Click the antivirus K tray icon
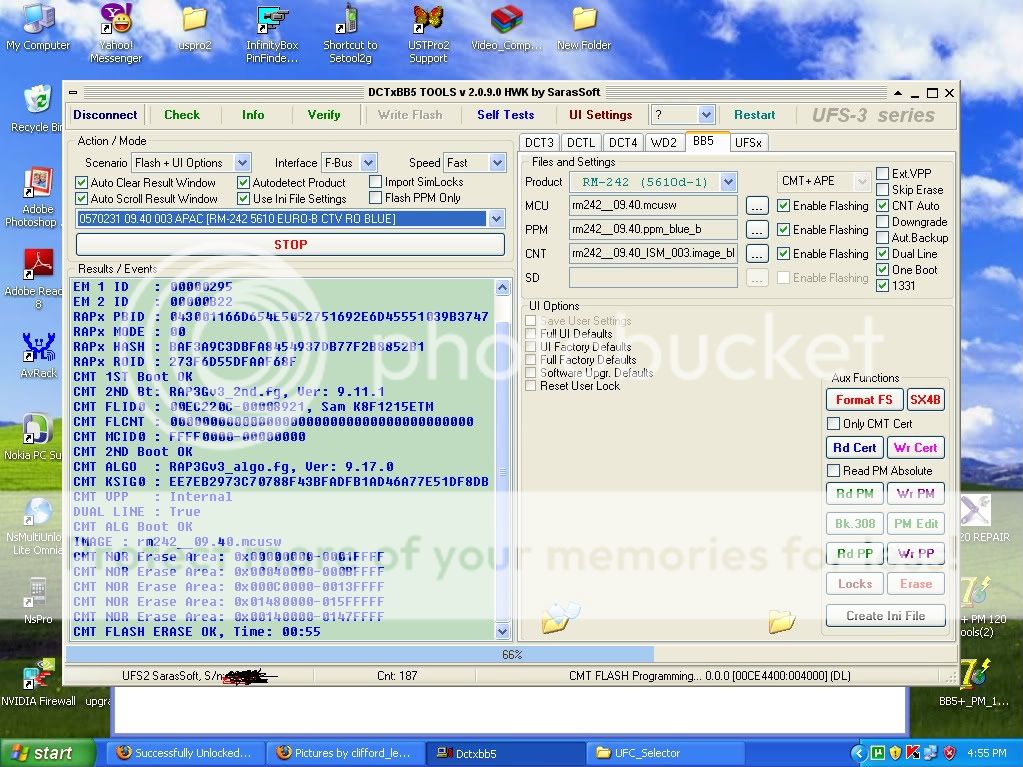This screenshot has width=1023, height=767. point(913,753)
